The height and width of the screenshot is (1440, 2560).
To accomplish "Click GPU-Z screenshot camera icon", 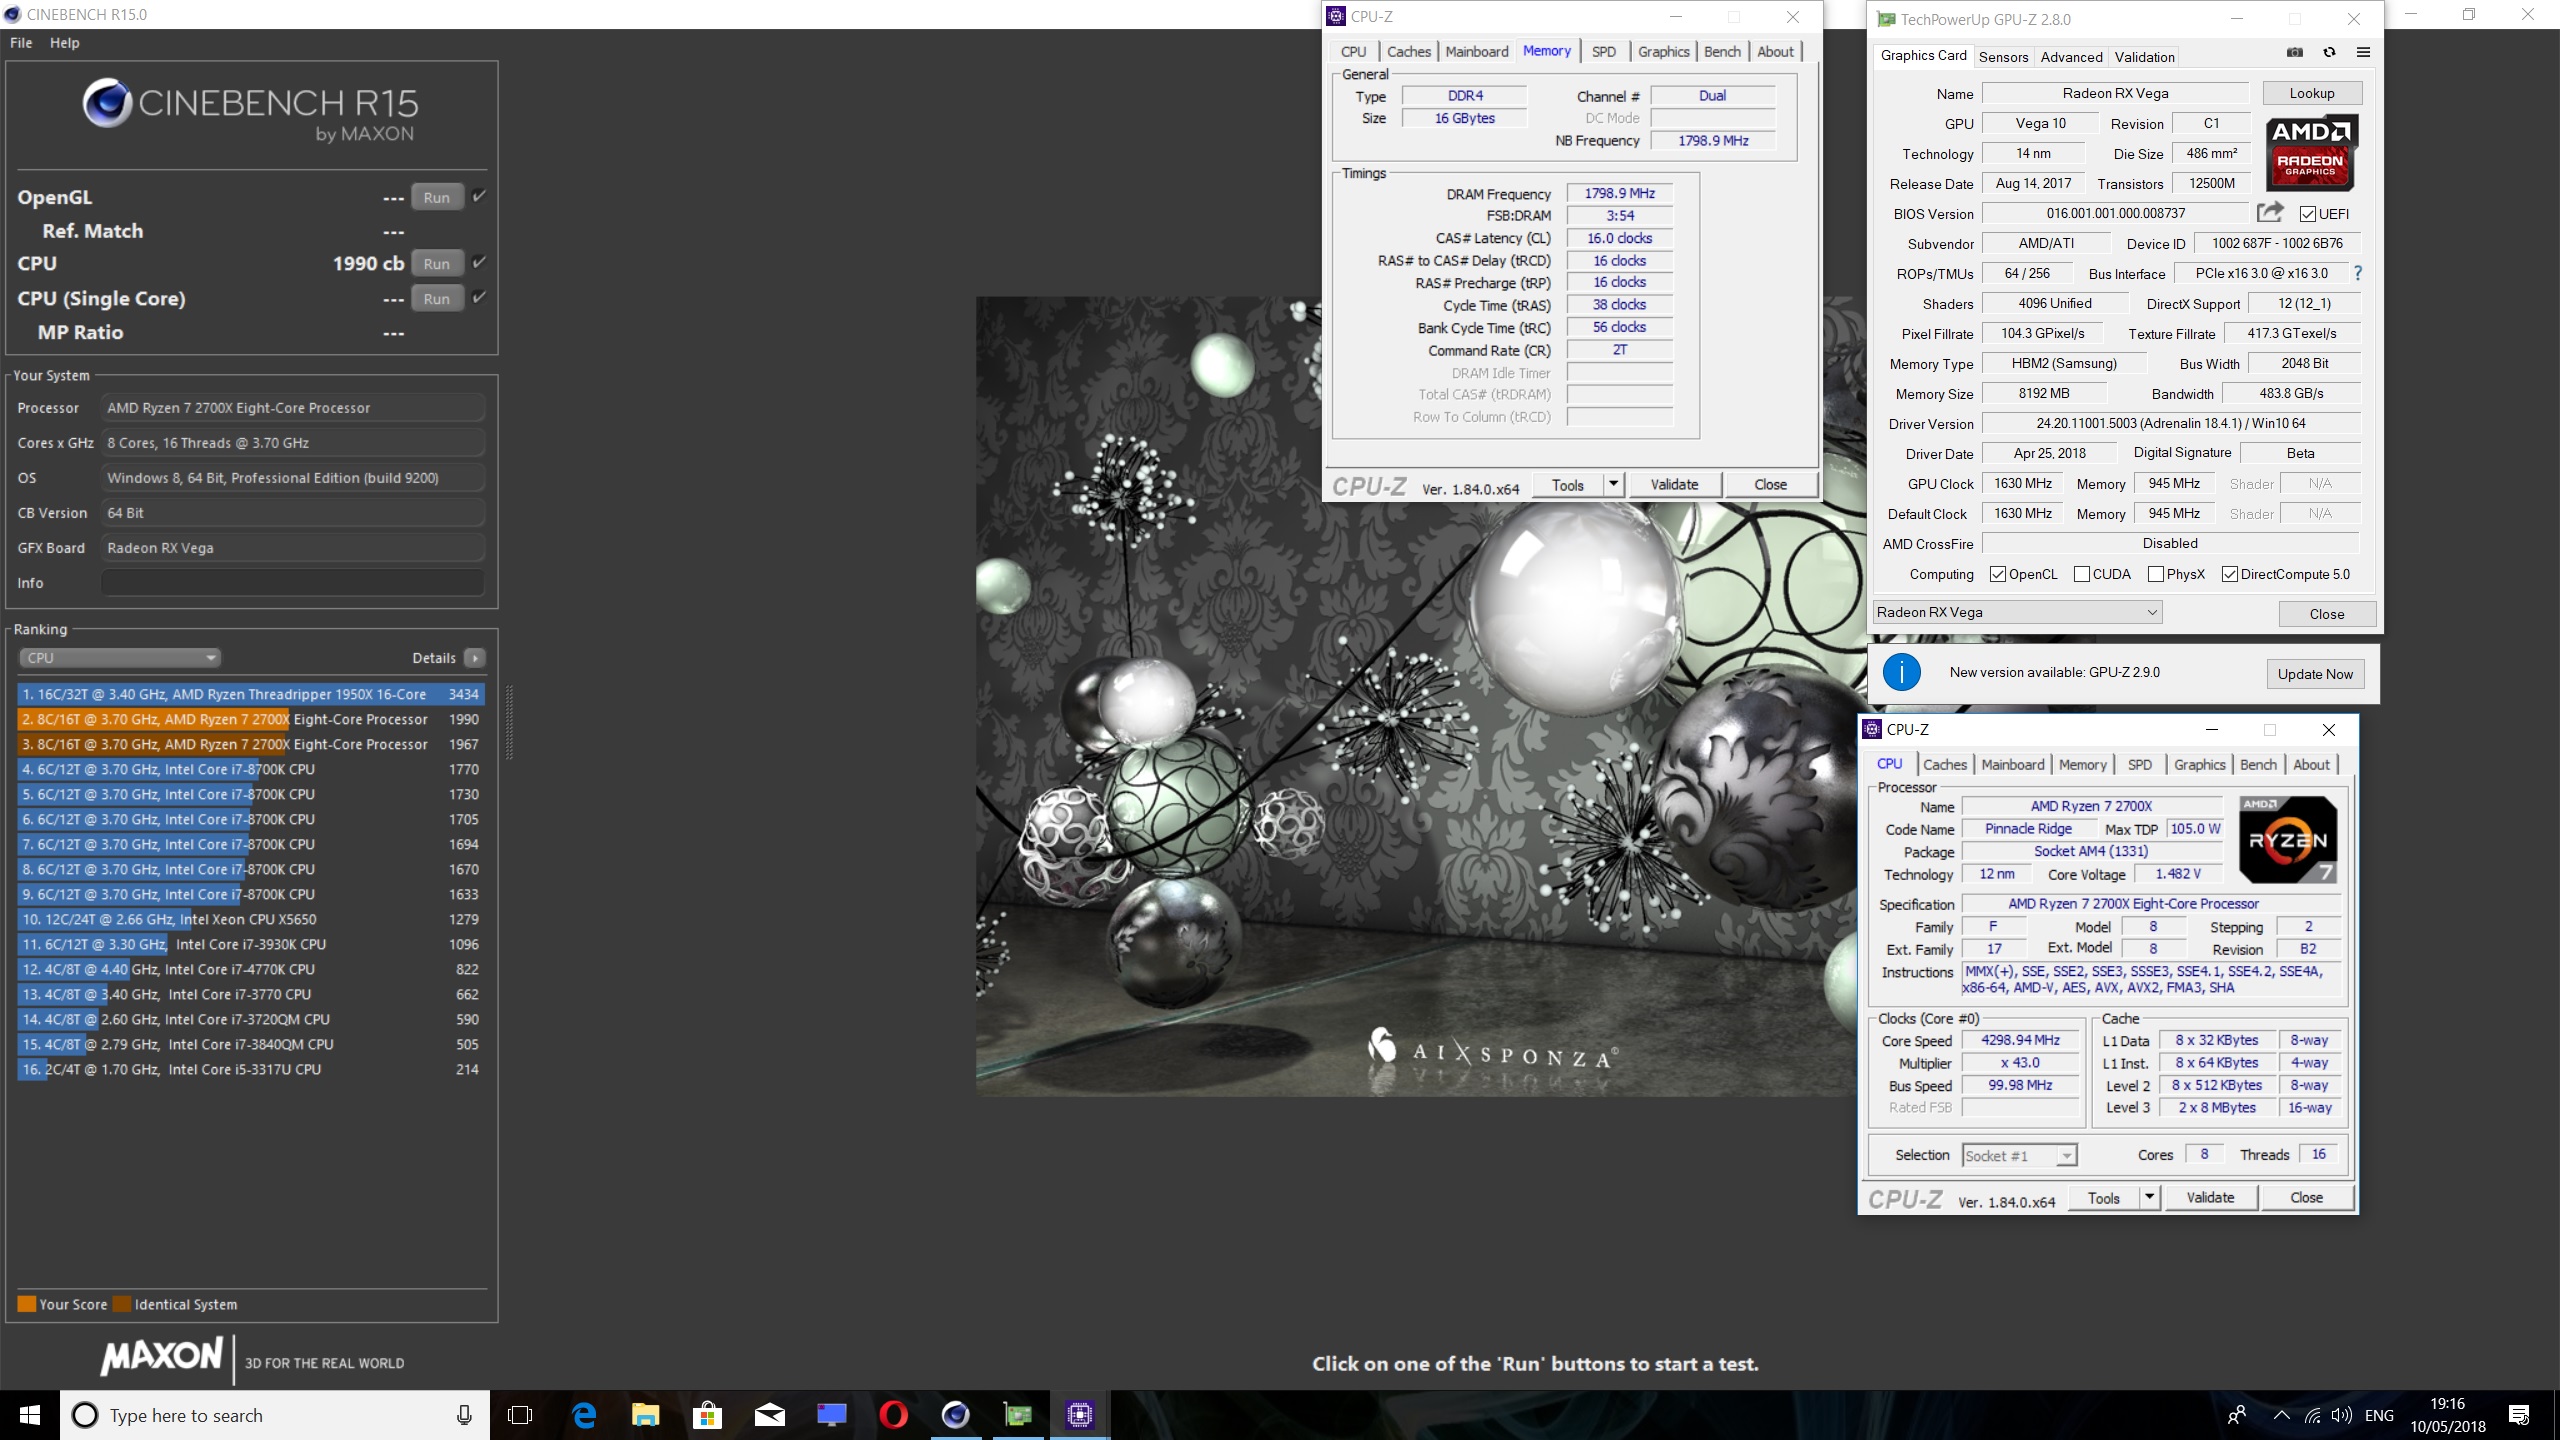I will 2295,52.
